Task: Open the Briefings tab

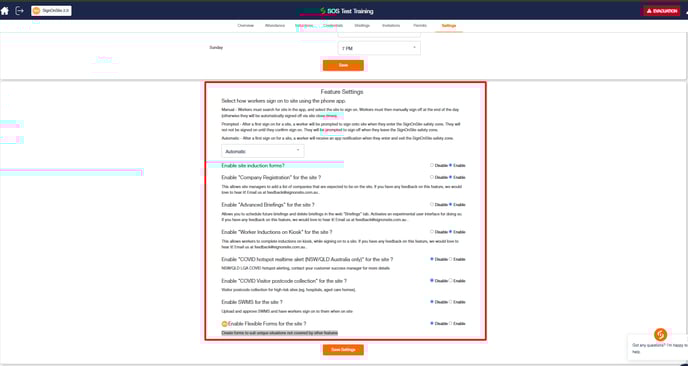Action: tap(362, 25)
